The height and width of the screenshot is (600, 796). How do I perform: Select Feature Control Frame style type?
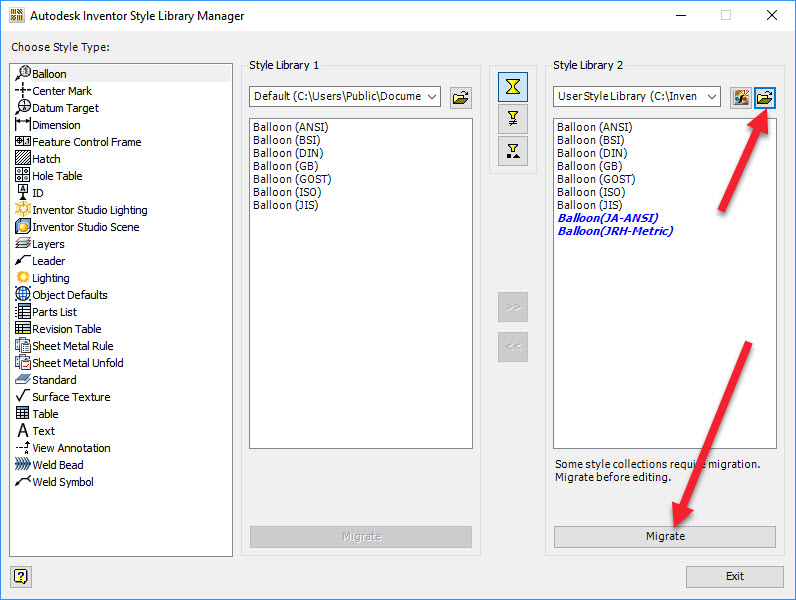click(x=78, y=142)
